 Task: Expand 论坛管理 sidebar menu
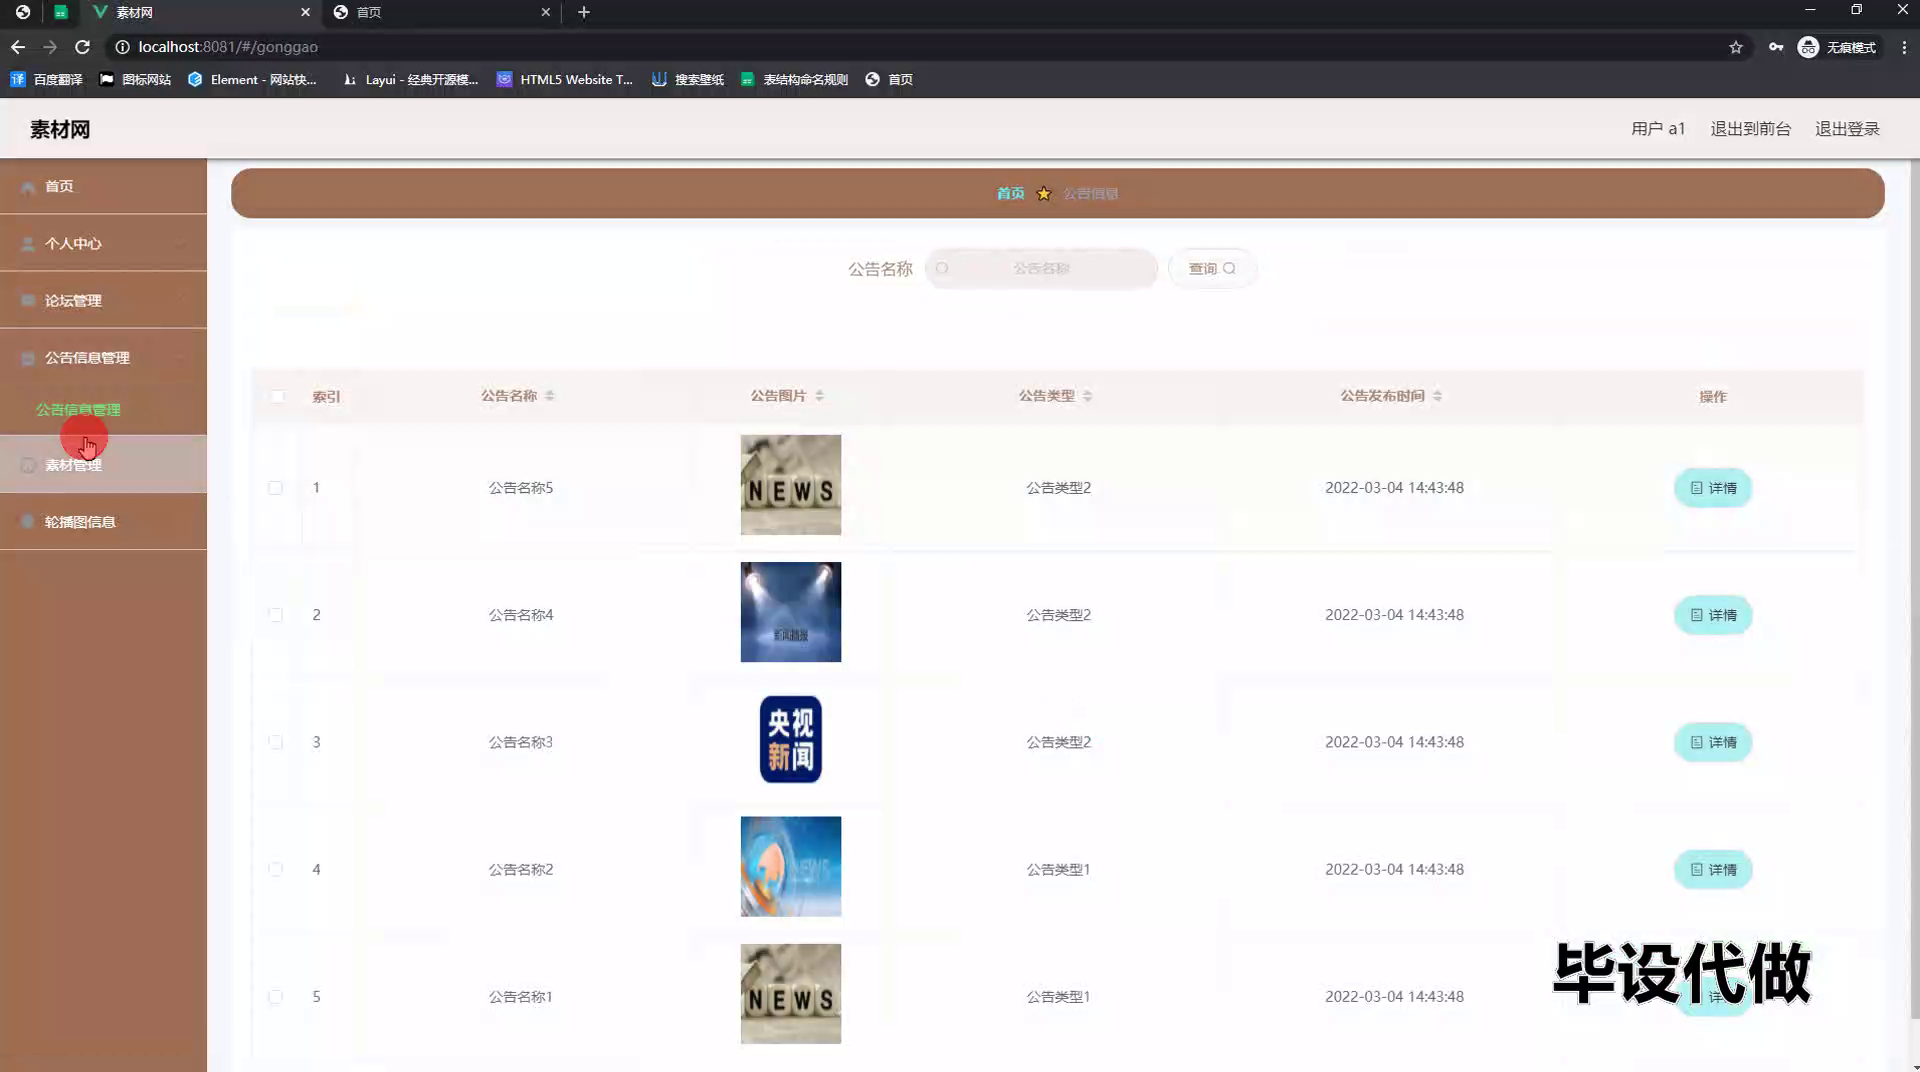[103, 300]
